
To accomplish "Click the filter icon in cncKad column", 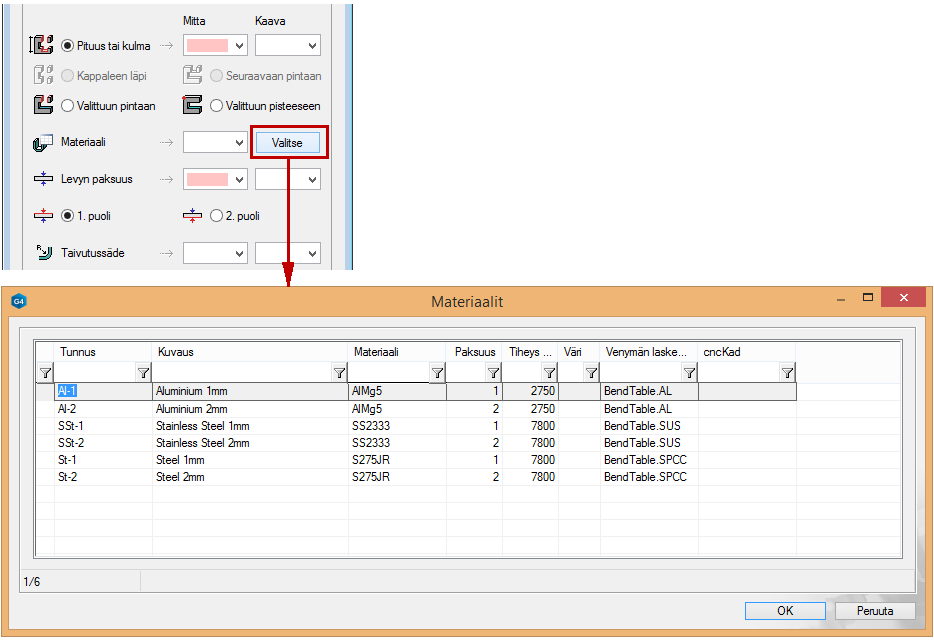I will [x=787, y=373].
